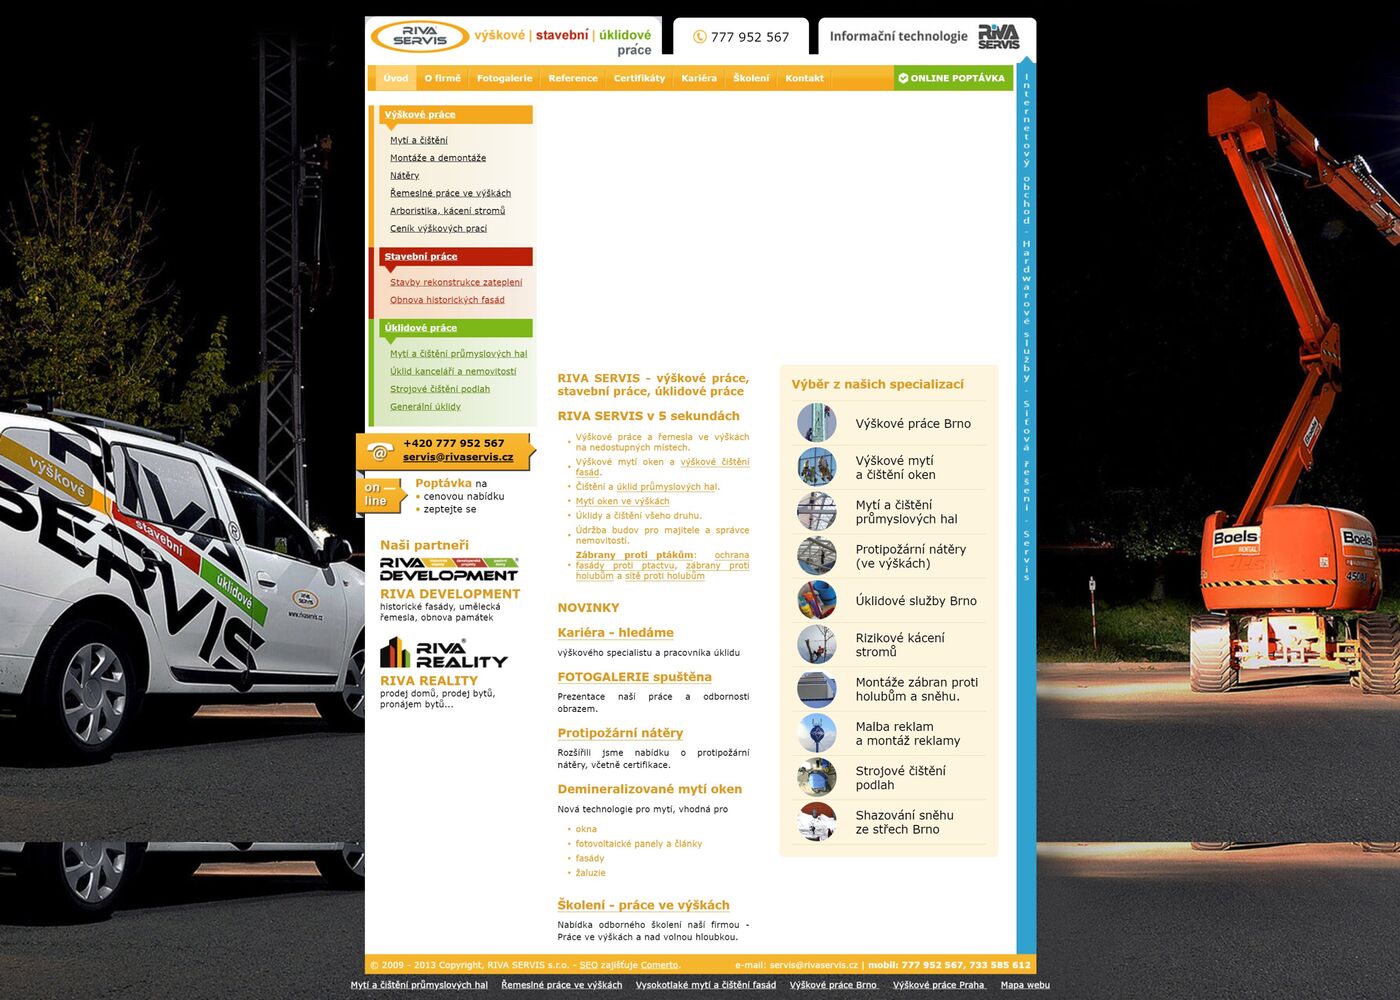Click thumbnail for Strojové čištění podlah
Screen dimensions: 1400x1000
point(816,777)
